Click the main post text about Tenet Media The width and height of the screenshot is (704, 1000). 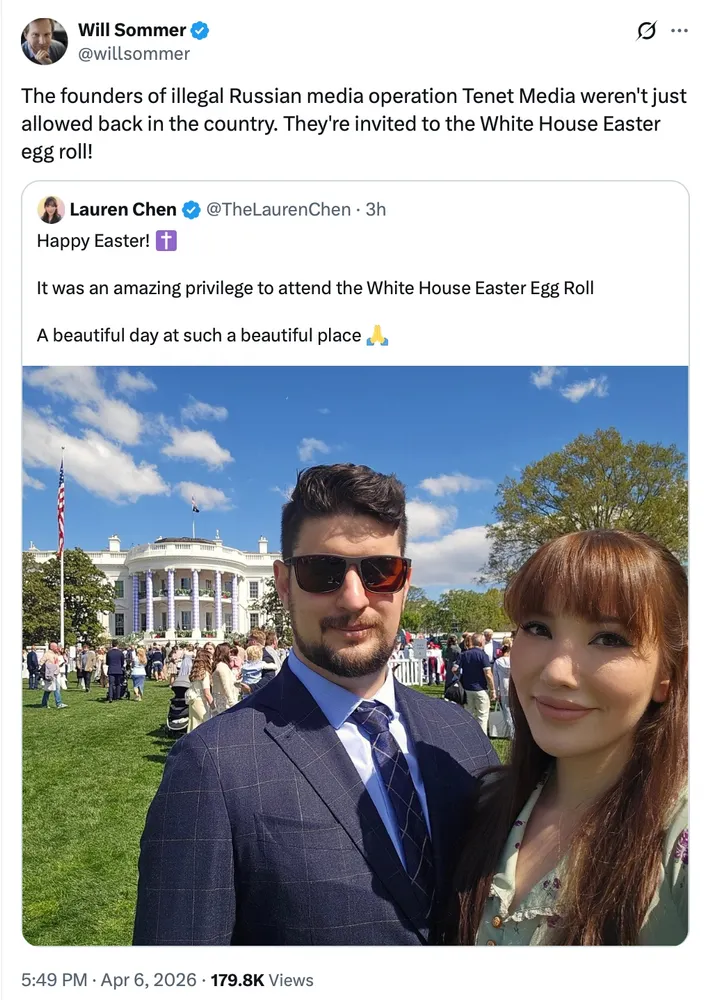pyautogui.click(x=354, y=124)
